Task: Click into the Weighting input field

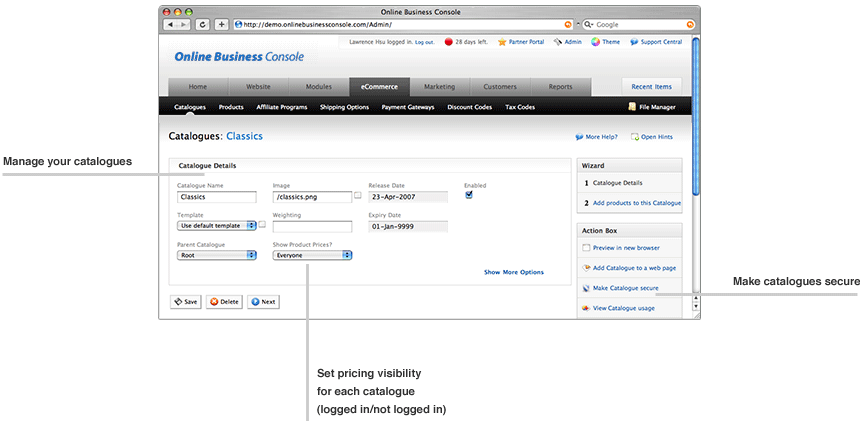Action: click(x=312, y=226)
